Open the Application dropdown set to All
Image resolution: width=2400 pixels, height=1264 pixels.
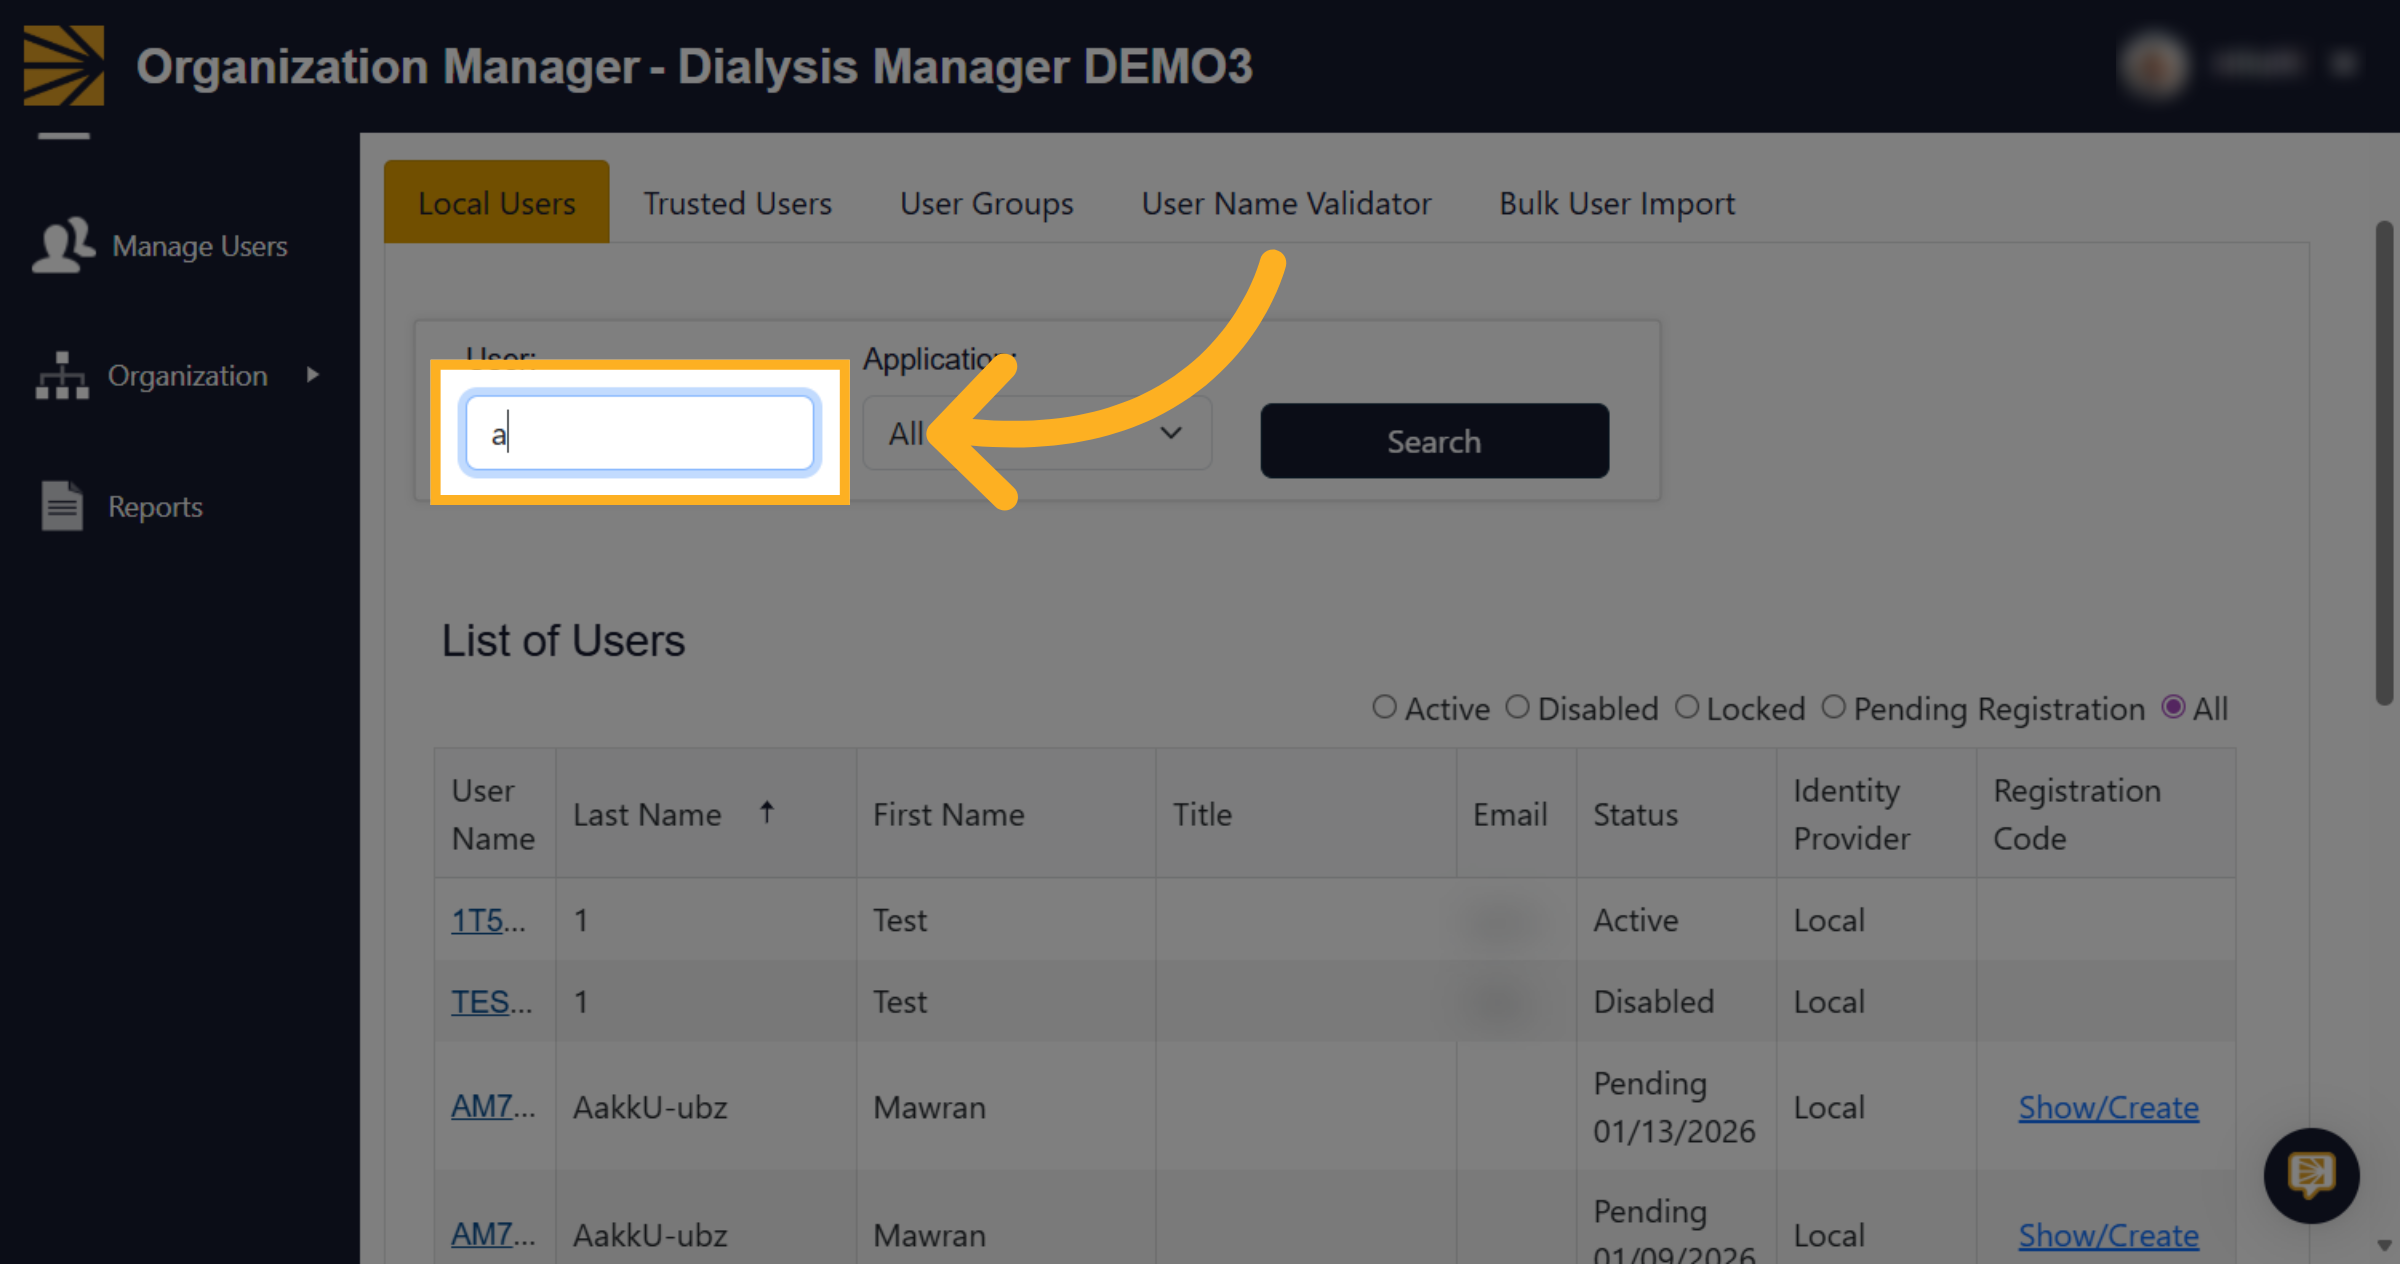[x=1037, y=433]
